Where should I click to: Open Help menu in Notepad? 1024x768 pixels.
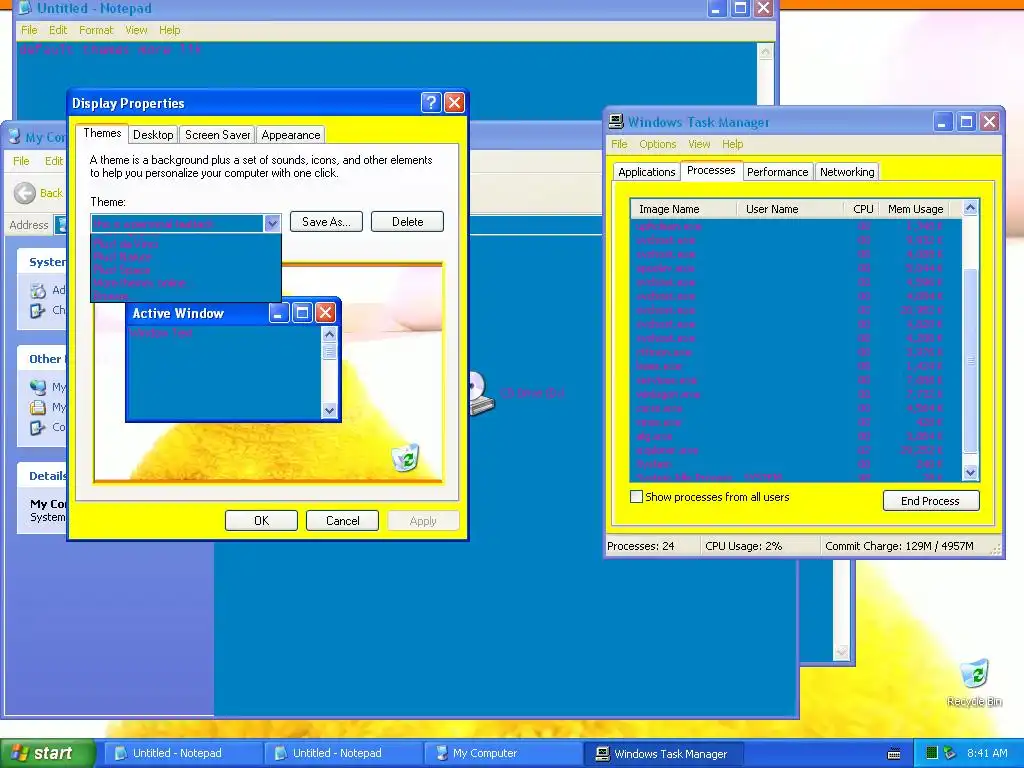point(169,30)
